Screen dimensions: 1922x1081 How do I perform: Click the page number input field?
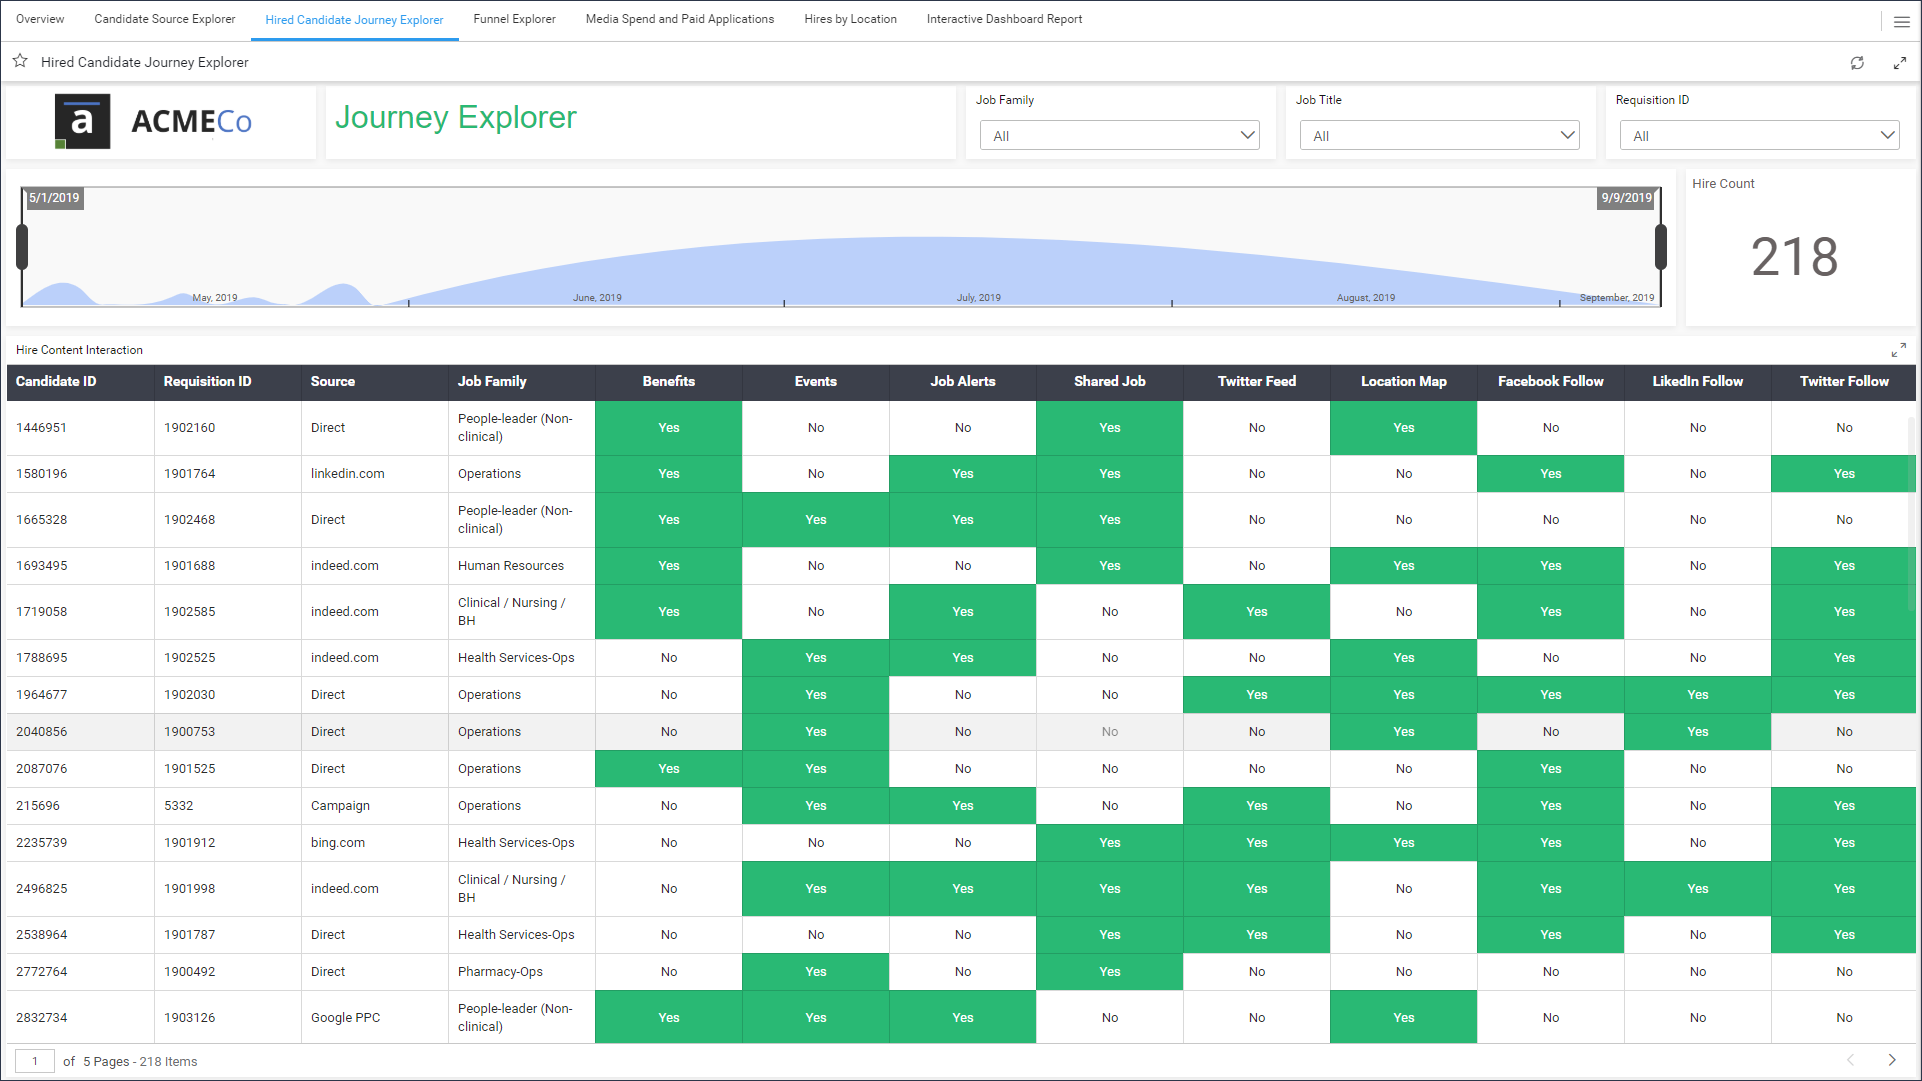pos(35,1061)
